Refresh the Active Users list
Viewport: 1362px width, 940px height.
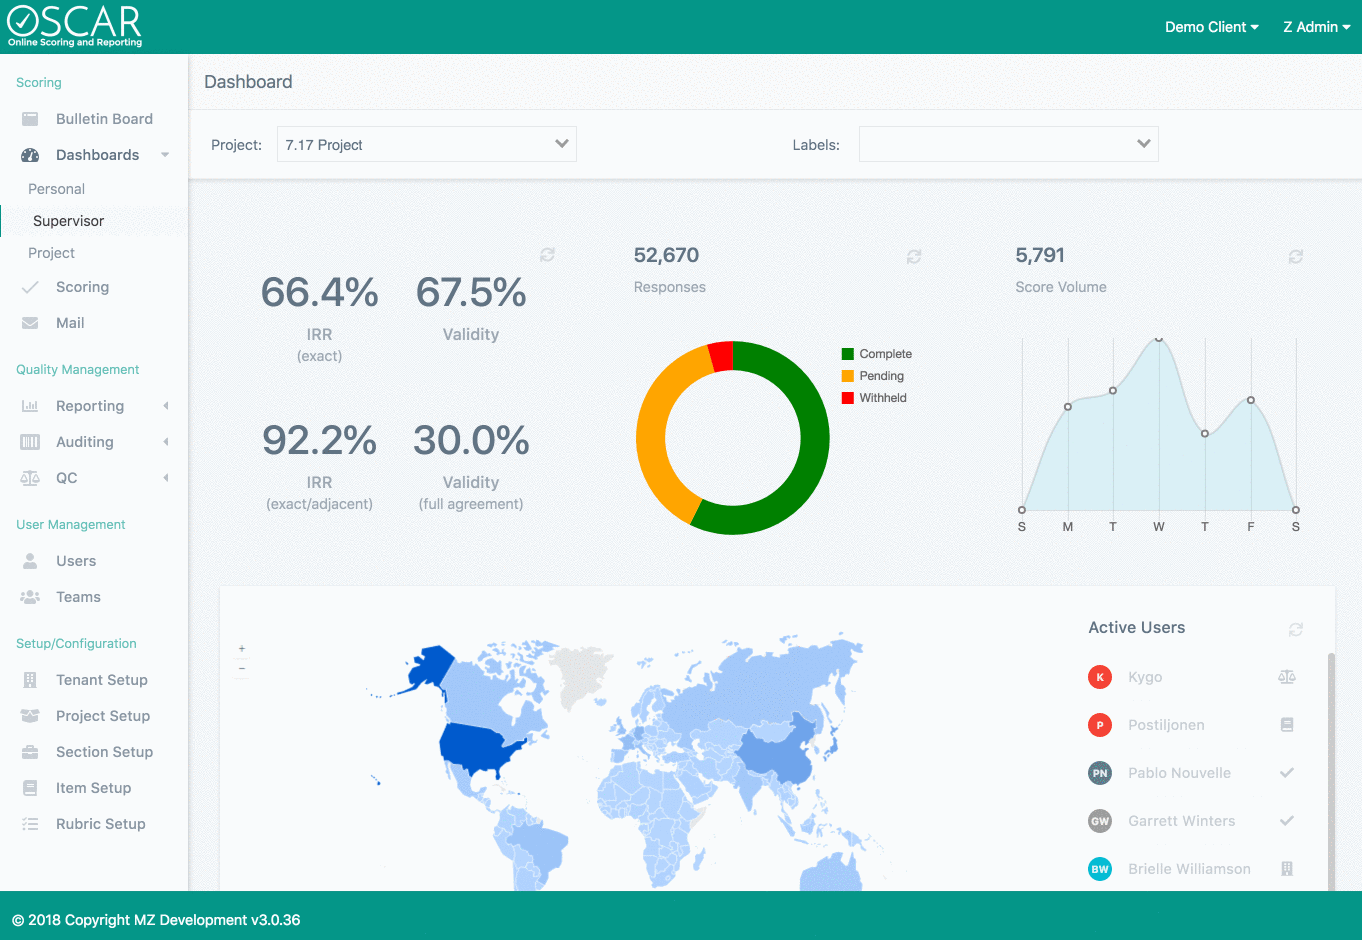pos(1296,629)
